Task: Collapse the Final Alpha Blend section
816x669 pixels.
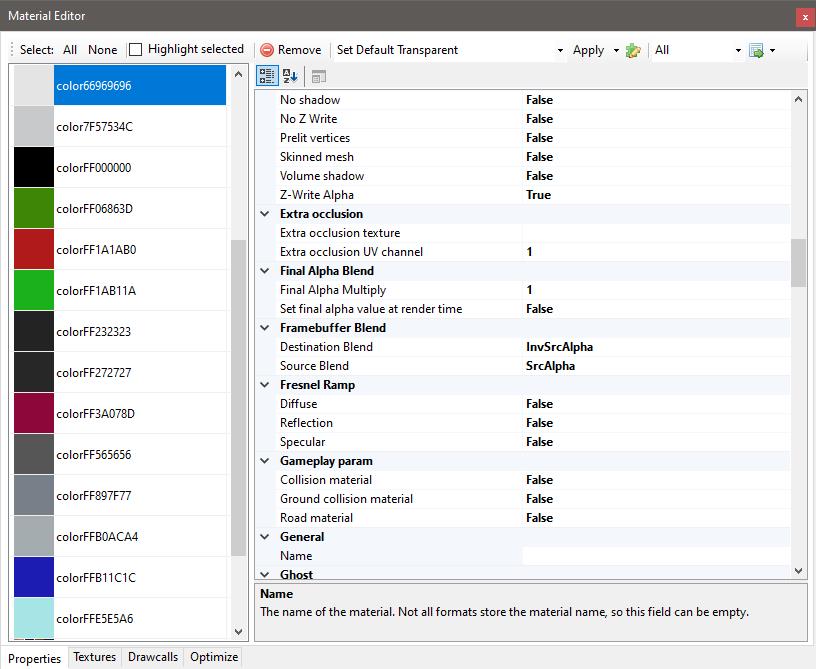Action: 265,271
